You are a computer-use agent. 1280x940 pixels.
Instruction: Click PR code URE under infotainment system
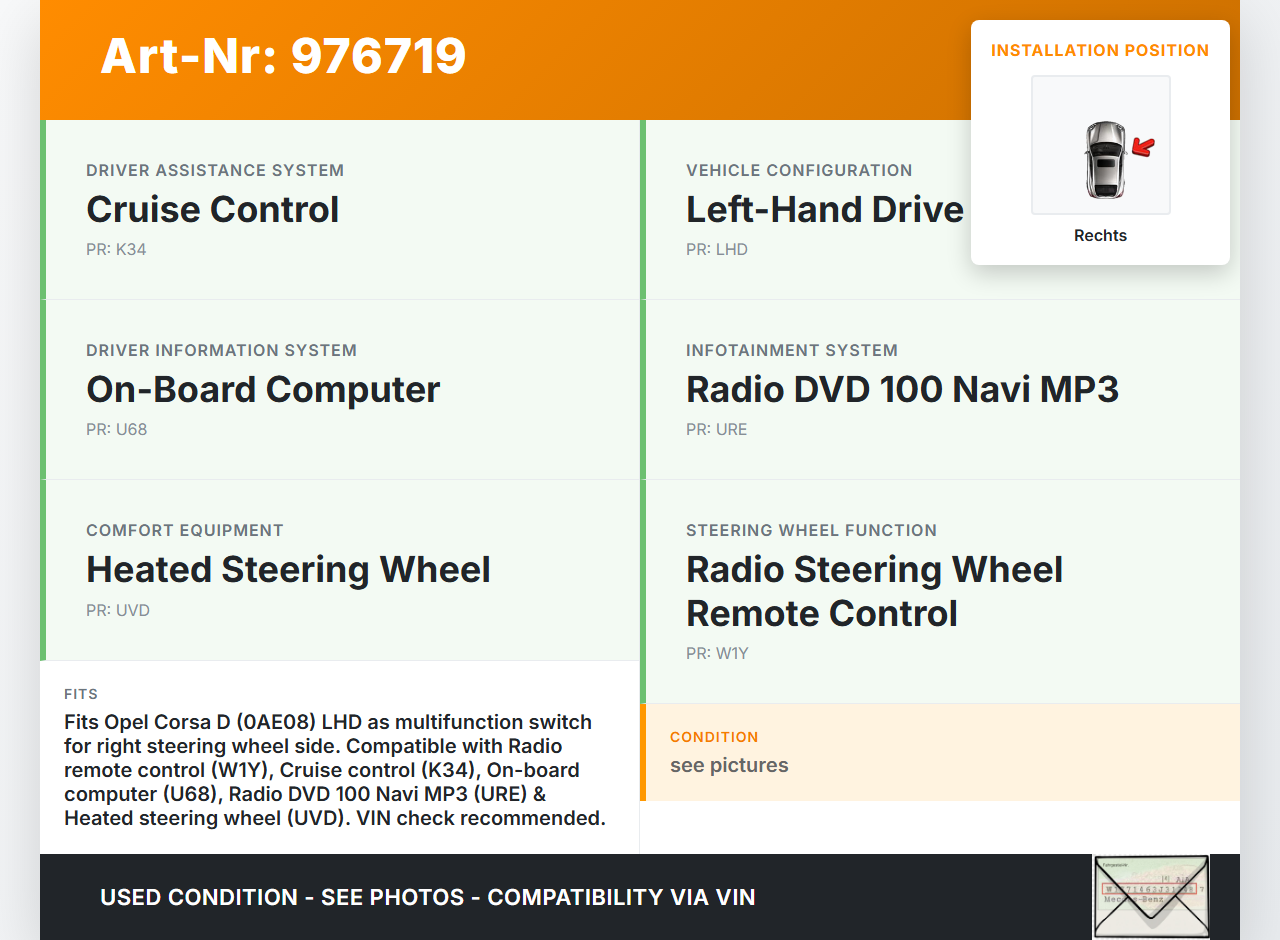tap(716, 430)
